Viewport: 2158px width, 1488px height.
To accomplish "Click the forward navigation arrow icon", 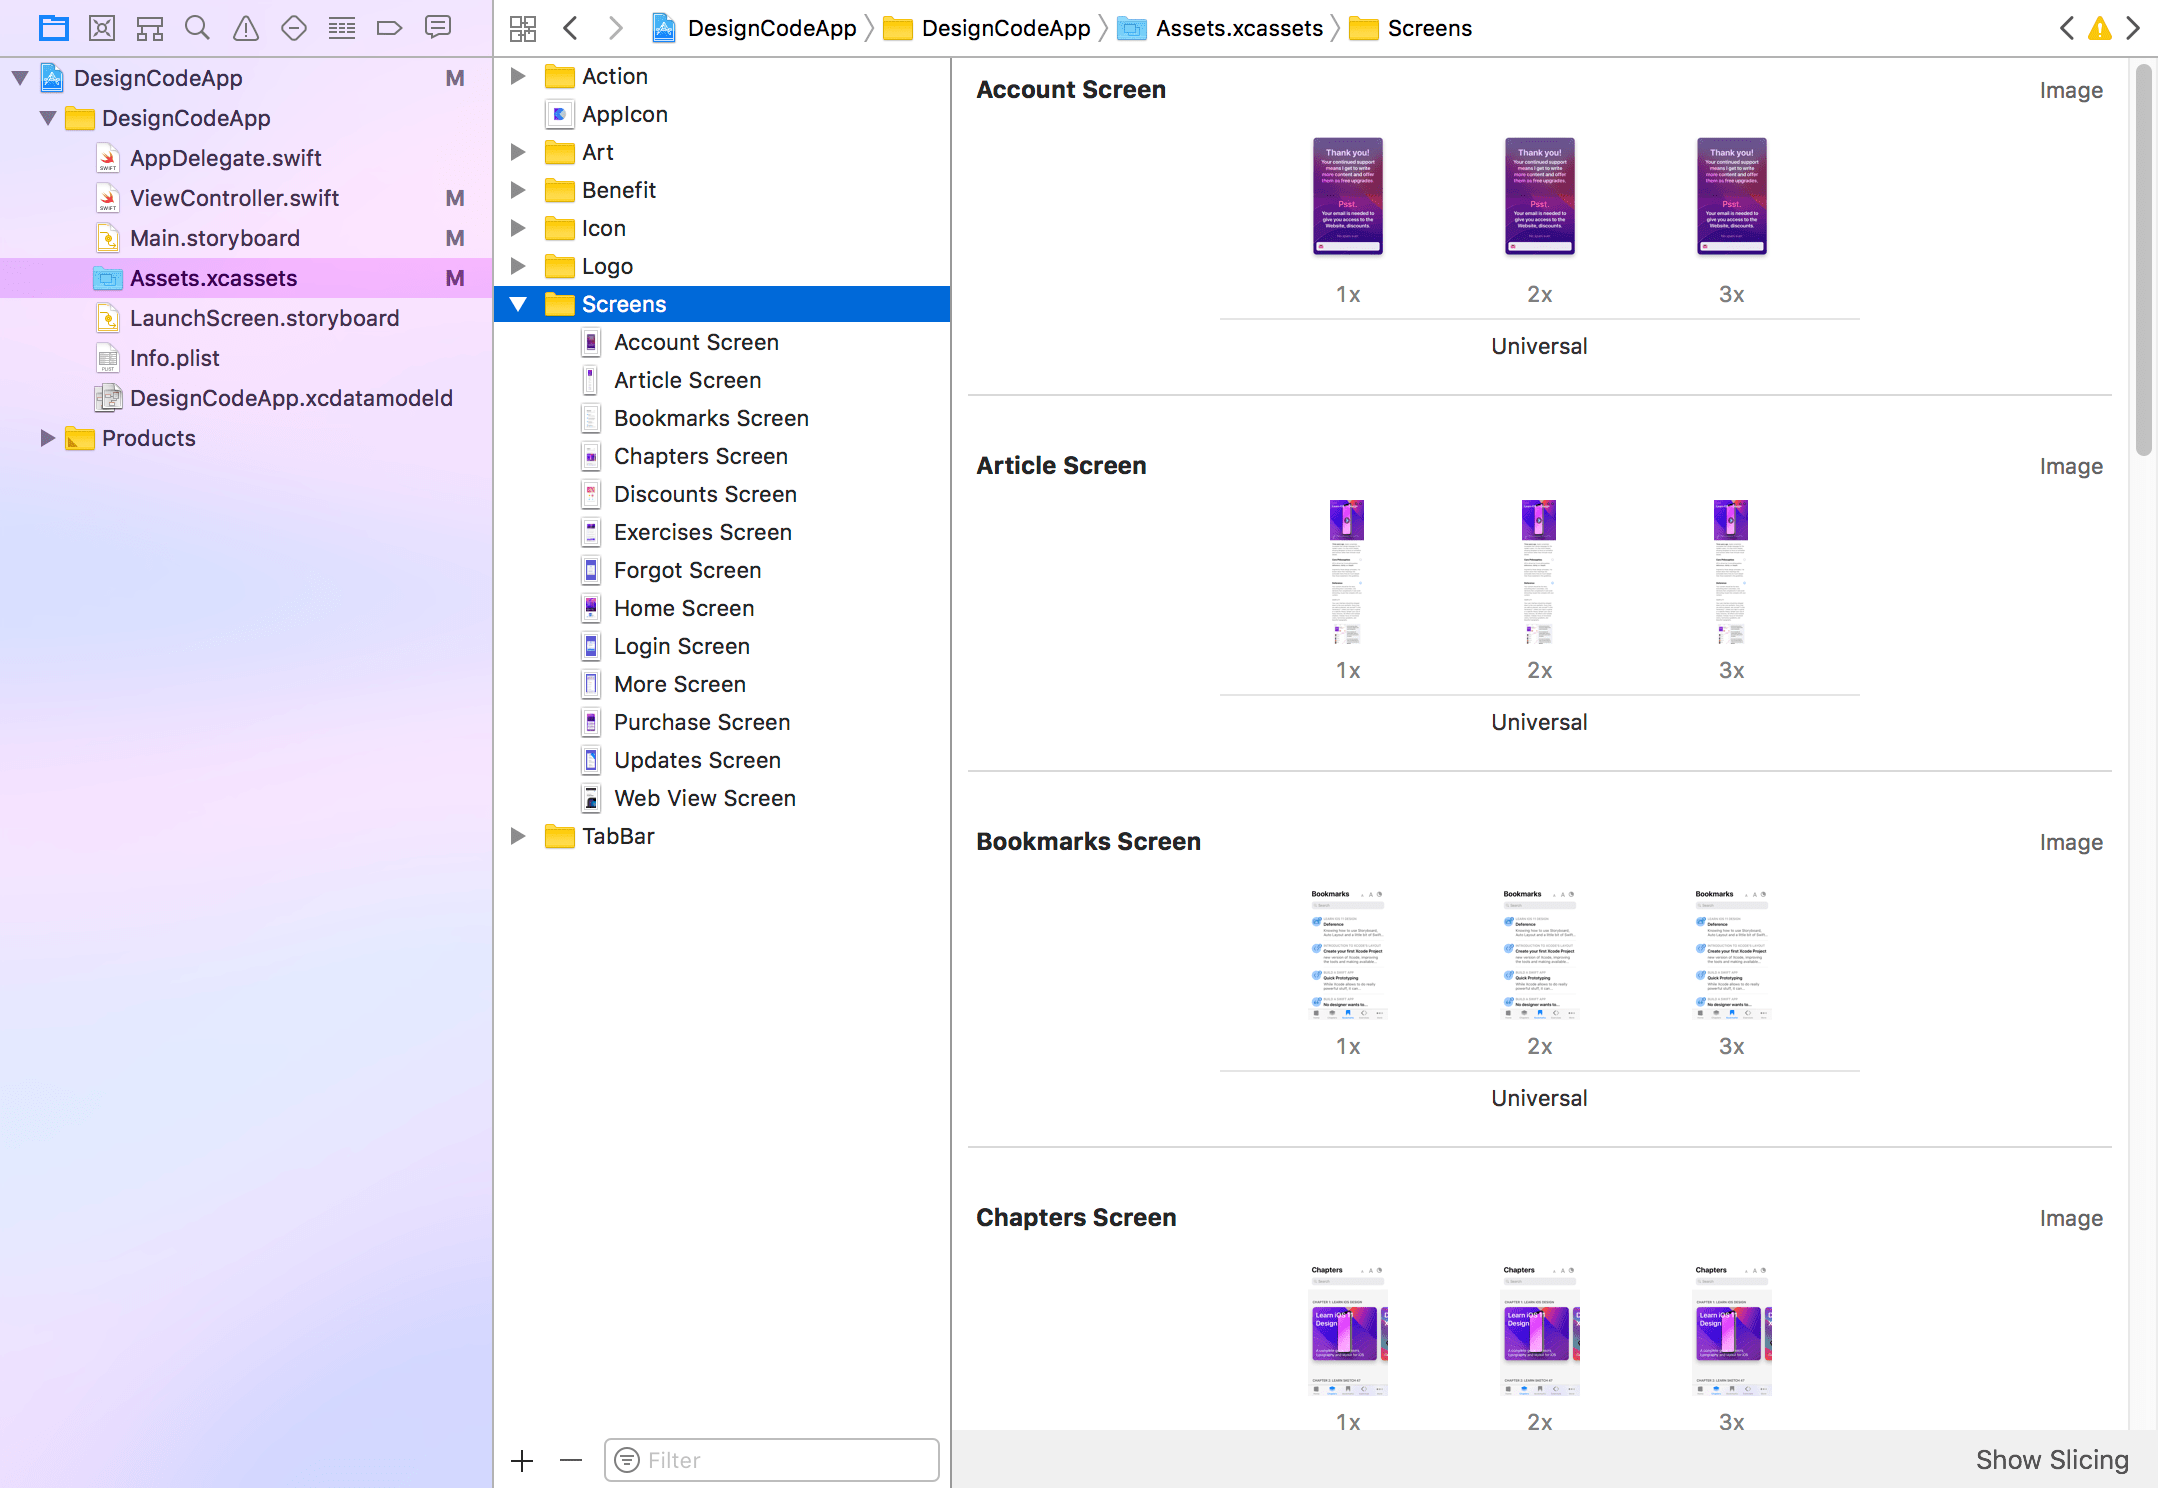I will point(615,28).
